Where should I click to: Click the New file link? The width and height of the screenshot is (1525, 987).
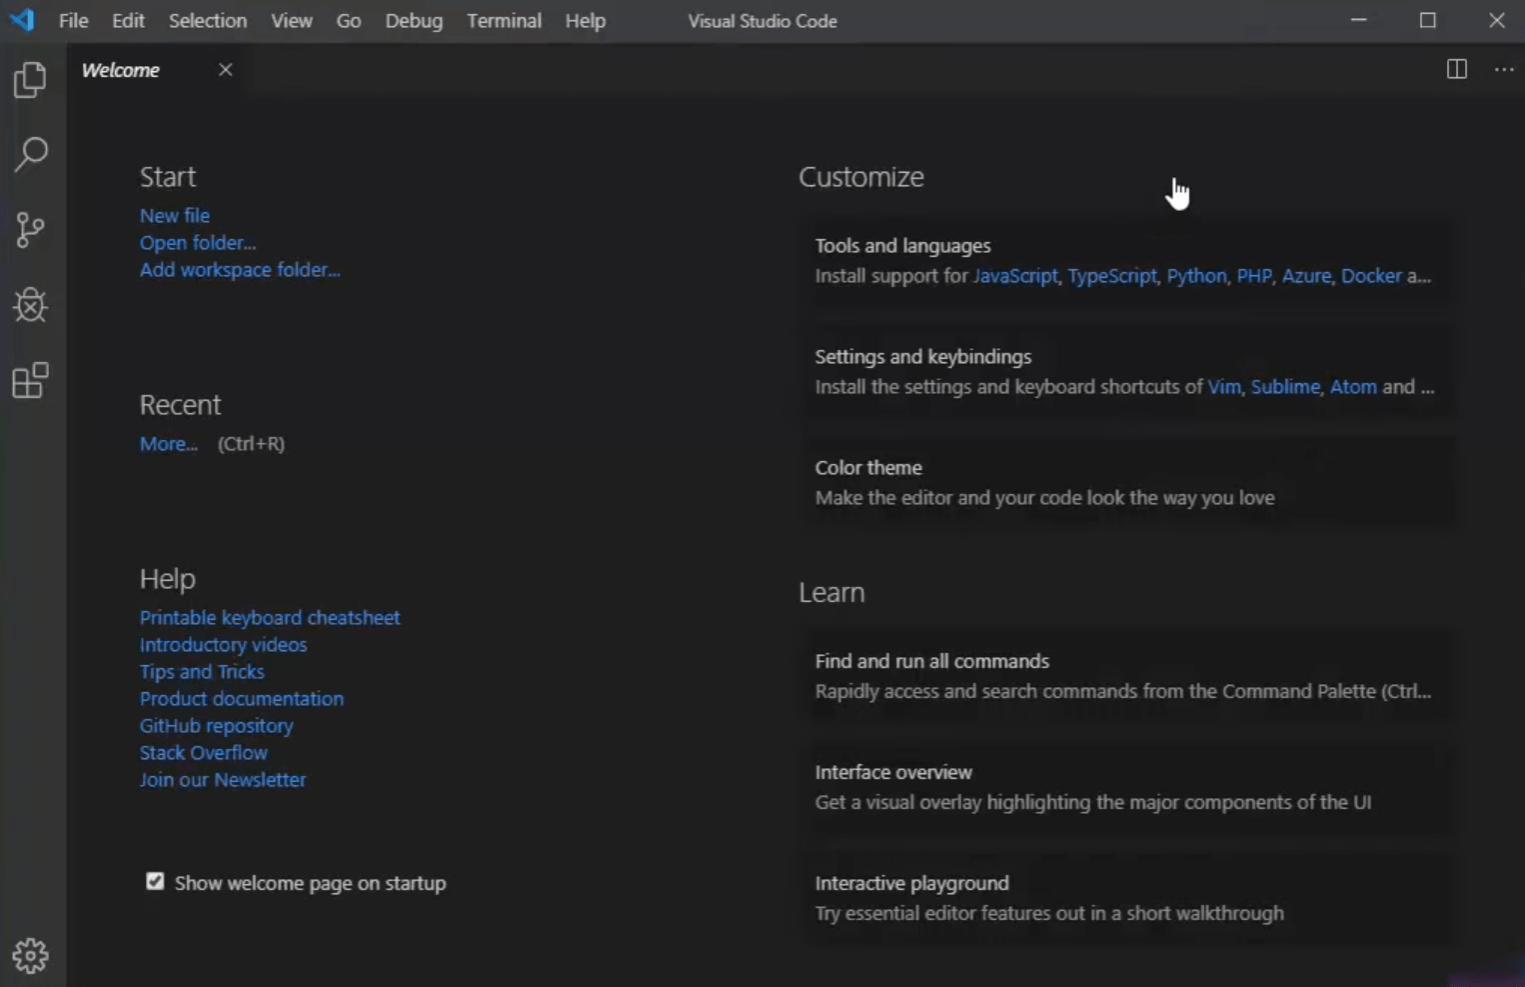(x=174, y=215)
